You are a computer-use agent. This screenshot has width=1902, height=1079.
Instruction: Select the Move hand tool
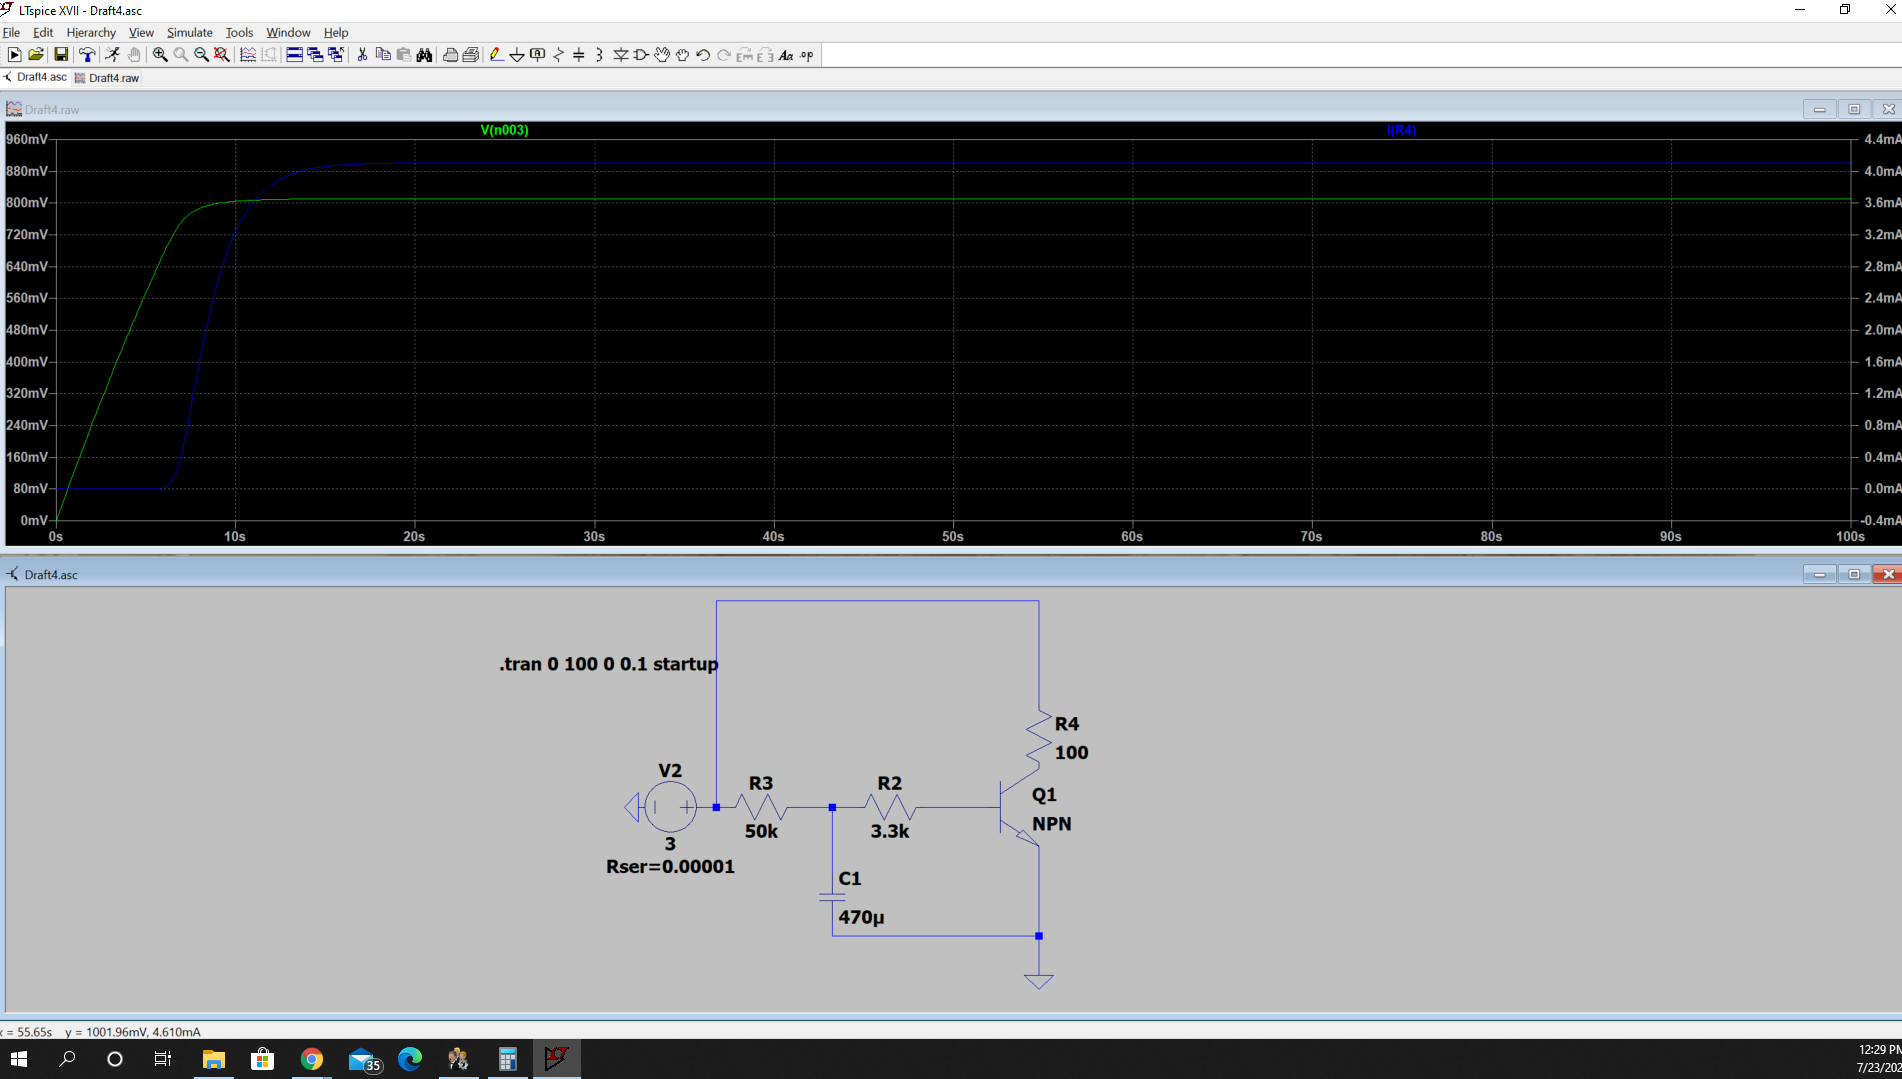point(662,55)
